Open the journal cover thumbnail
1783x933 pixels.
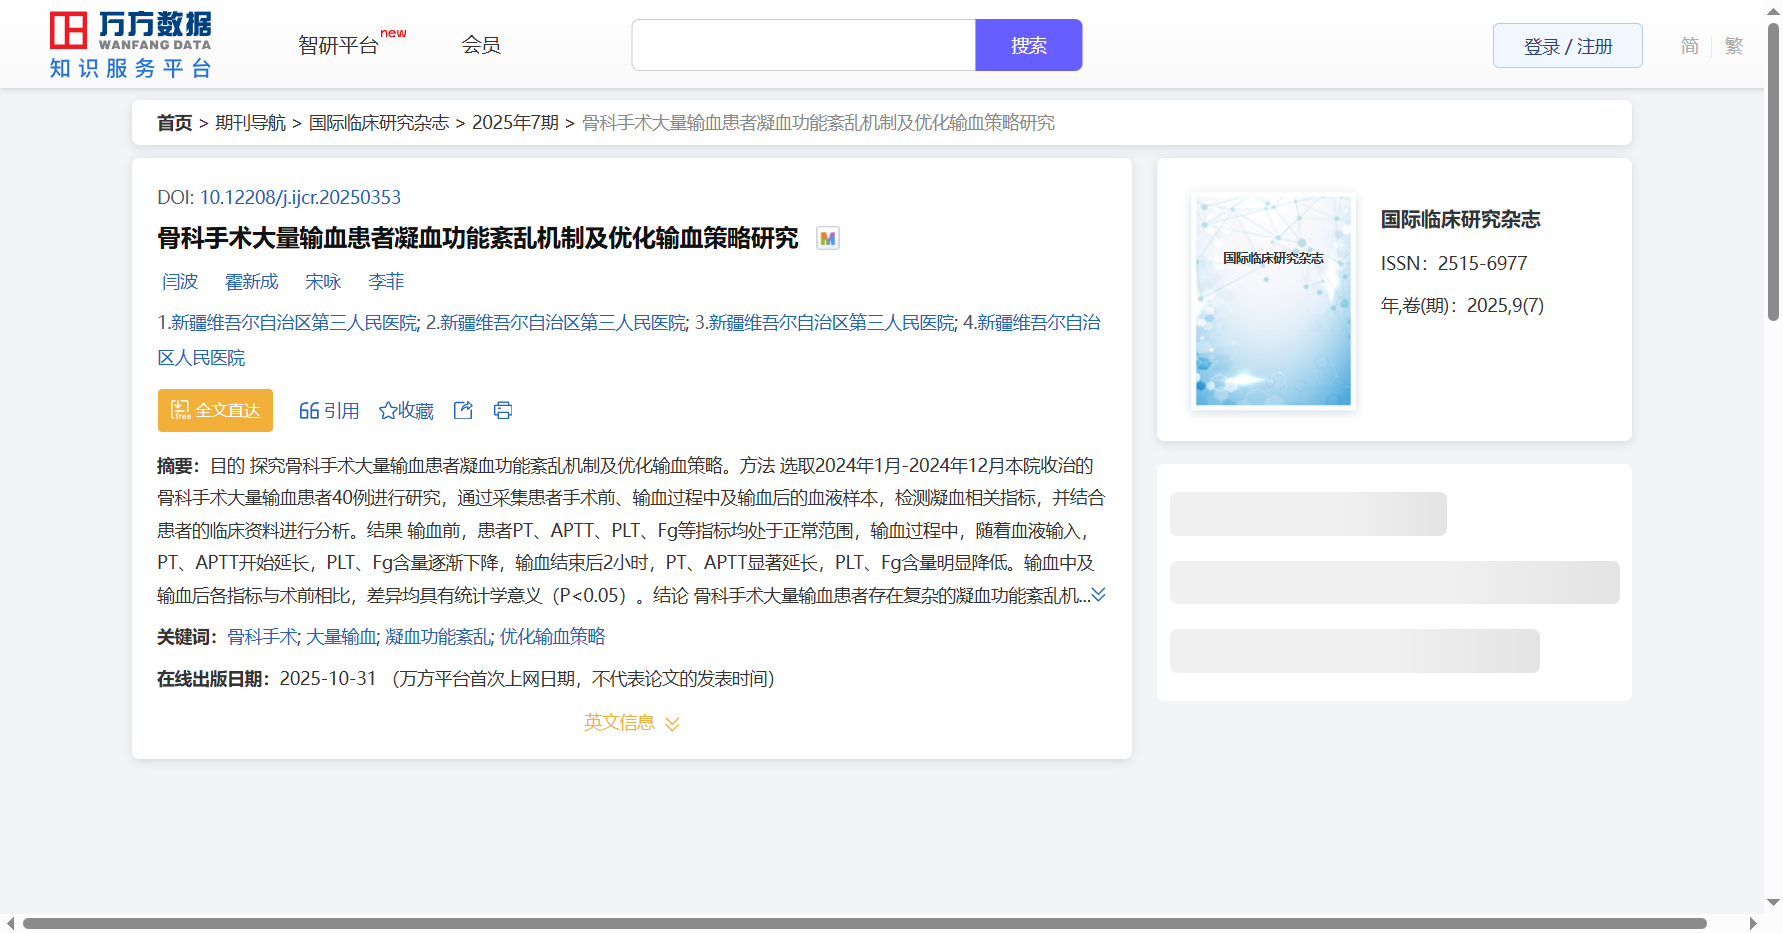1273,301
